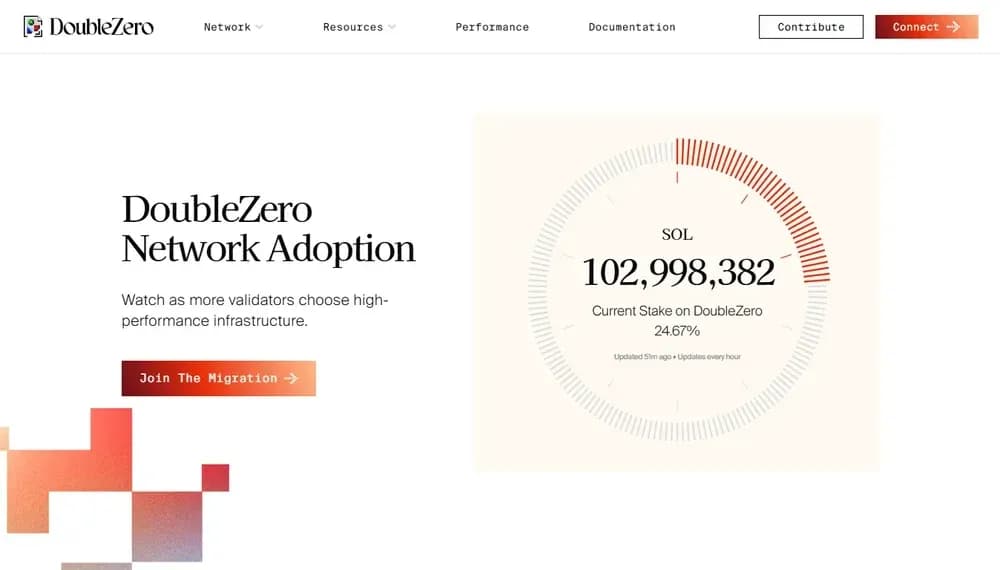Open the Documentation link
The width and height of the screenshot is (1000, 570).
(632, 27)
